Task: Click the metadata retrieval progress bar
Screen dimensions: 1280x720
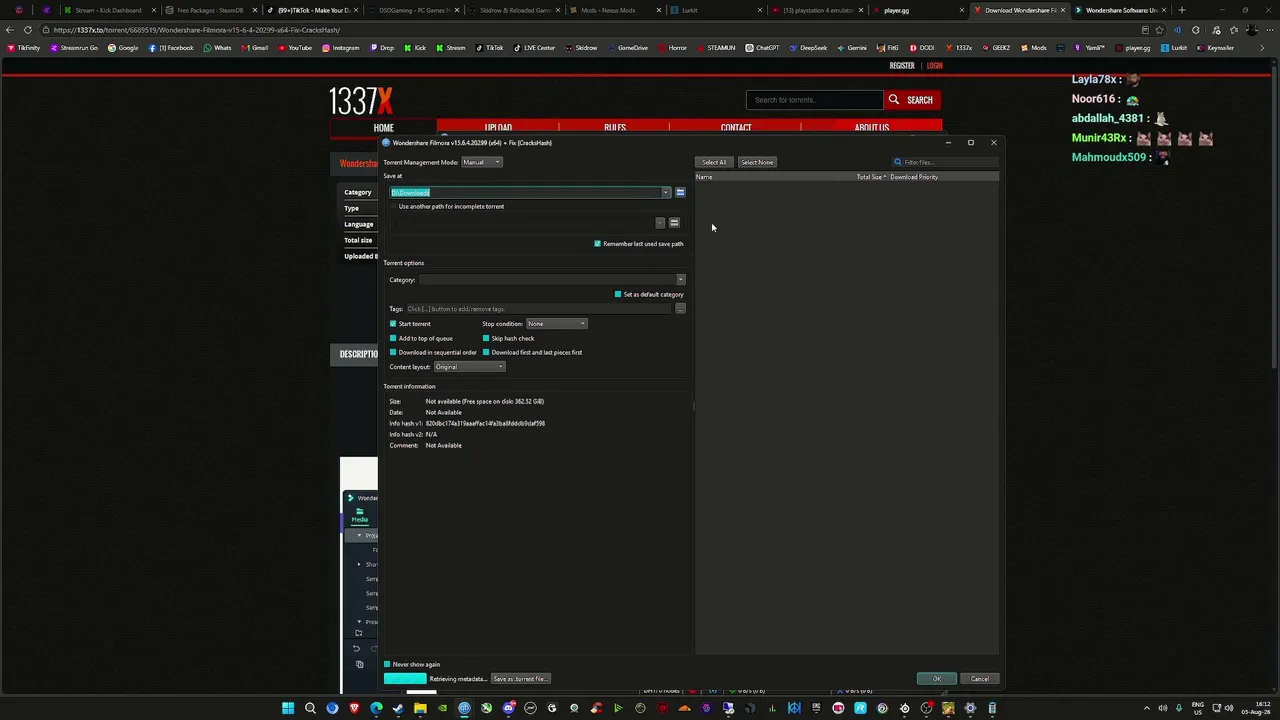Action: point(405,679)
